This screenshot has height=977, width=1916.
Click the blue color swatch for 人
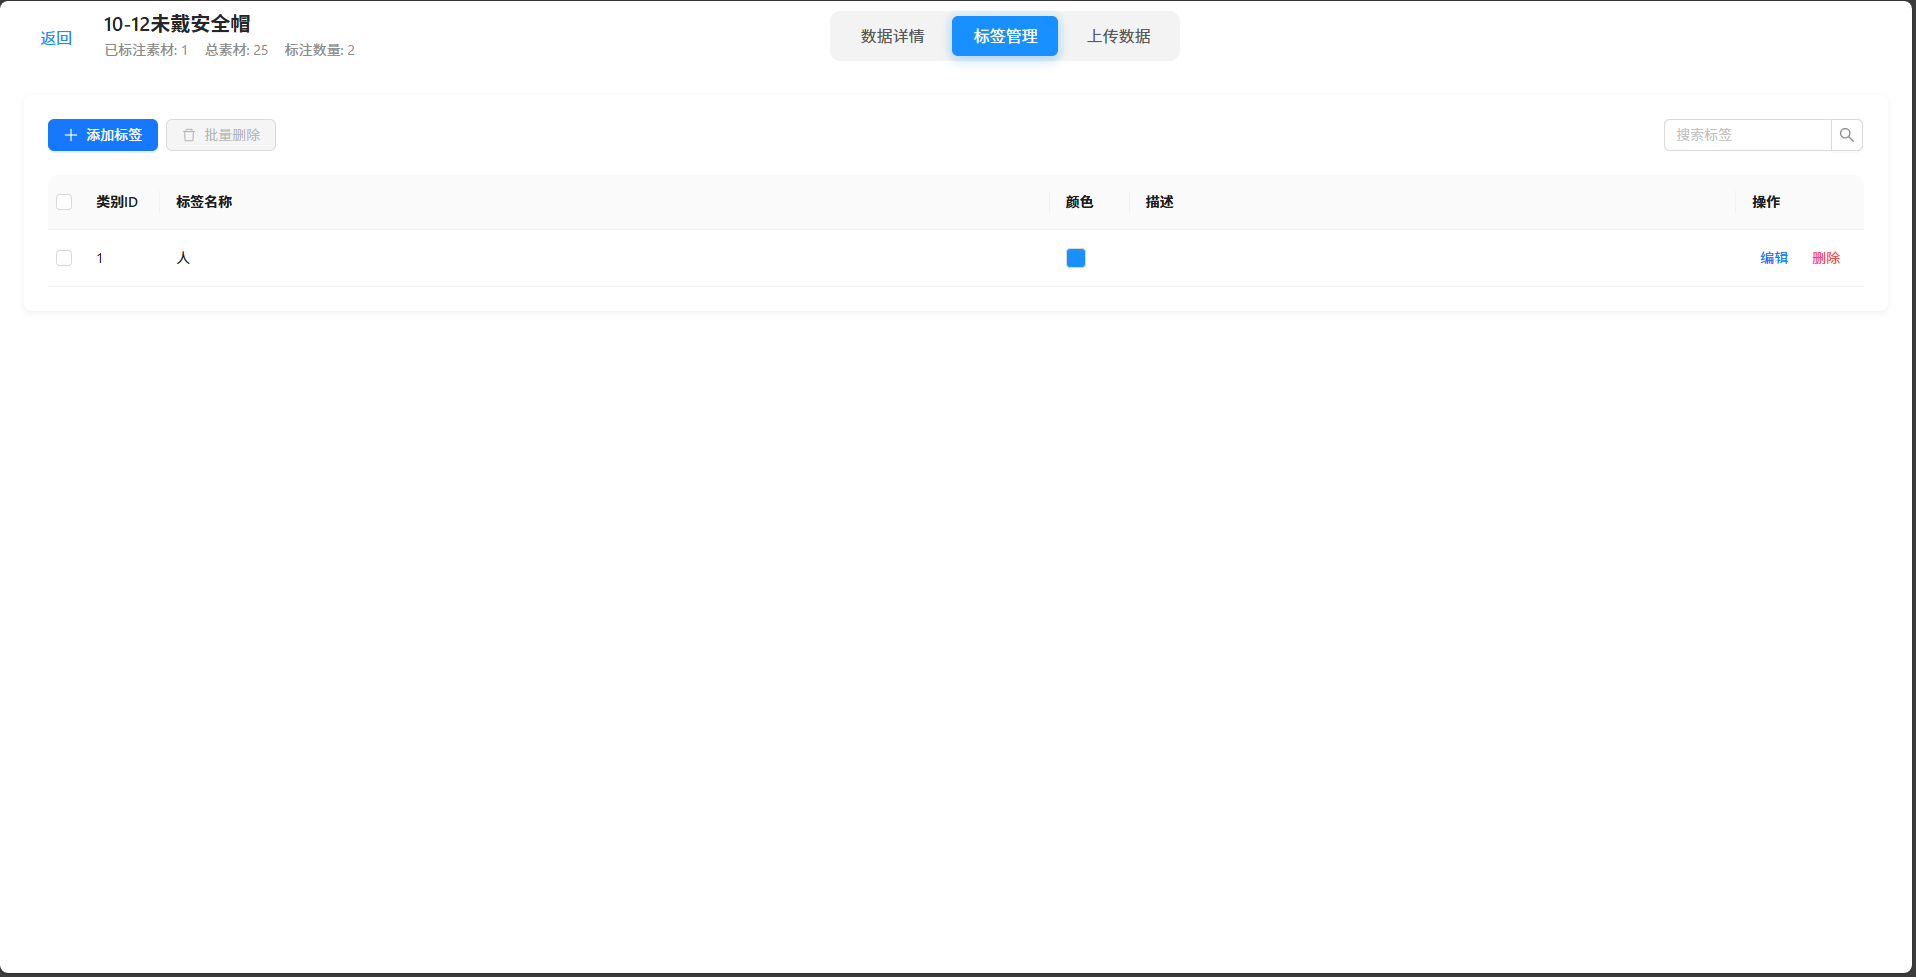pos(1076,258)
